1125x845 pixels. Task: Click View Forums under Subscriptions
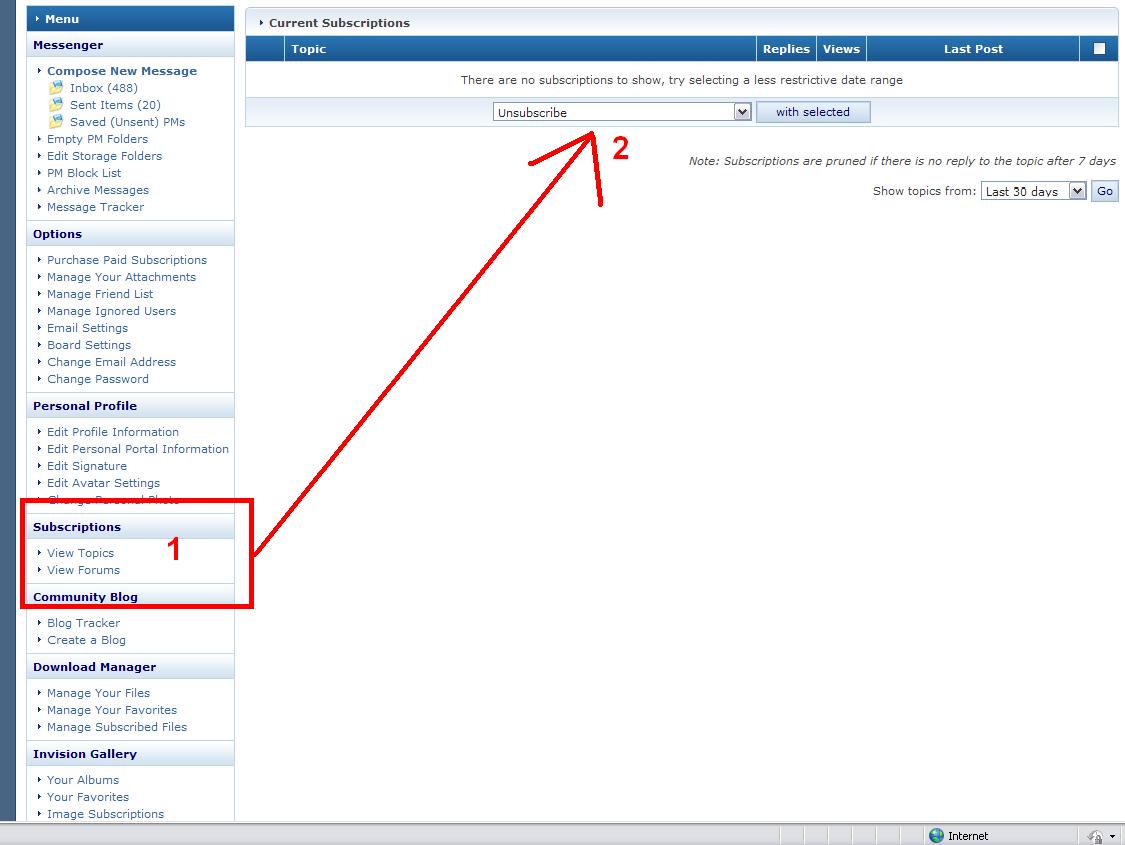pos(83,570)
